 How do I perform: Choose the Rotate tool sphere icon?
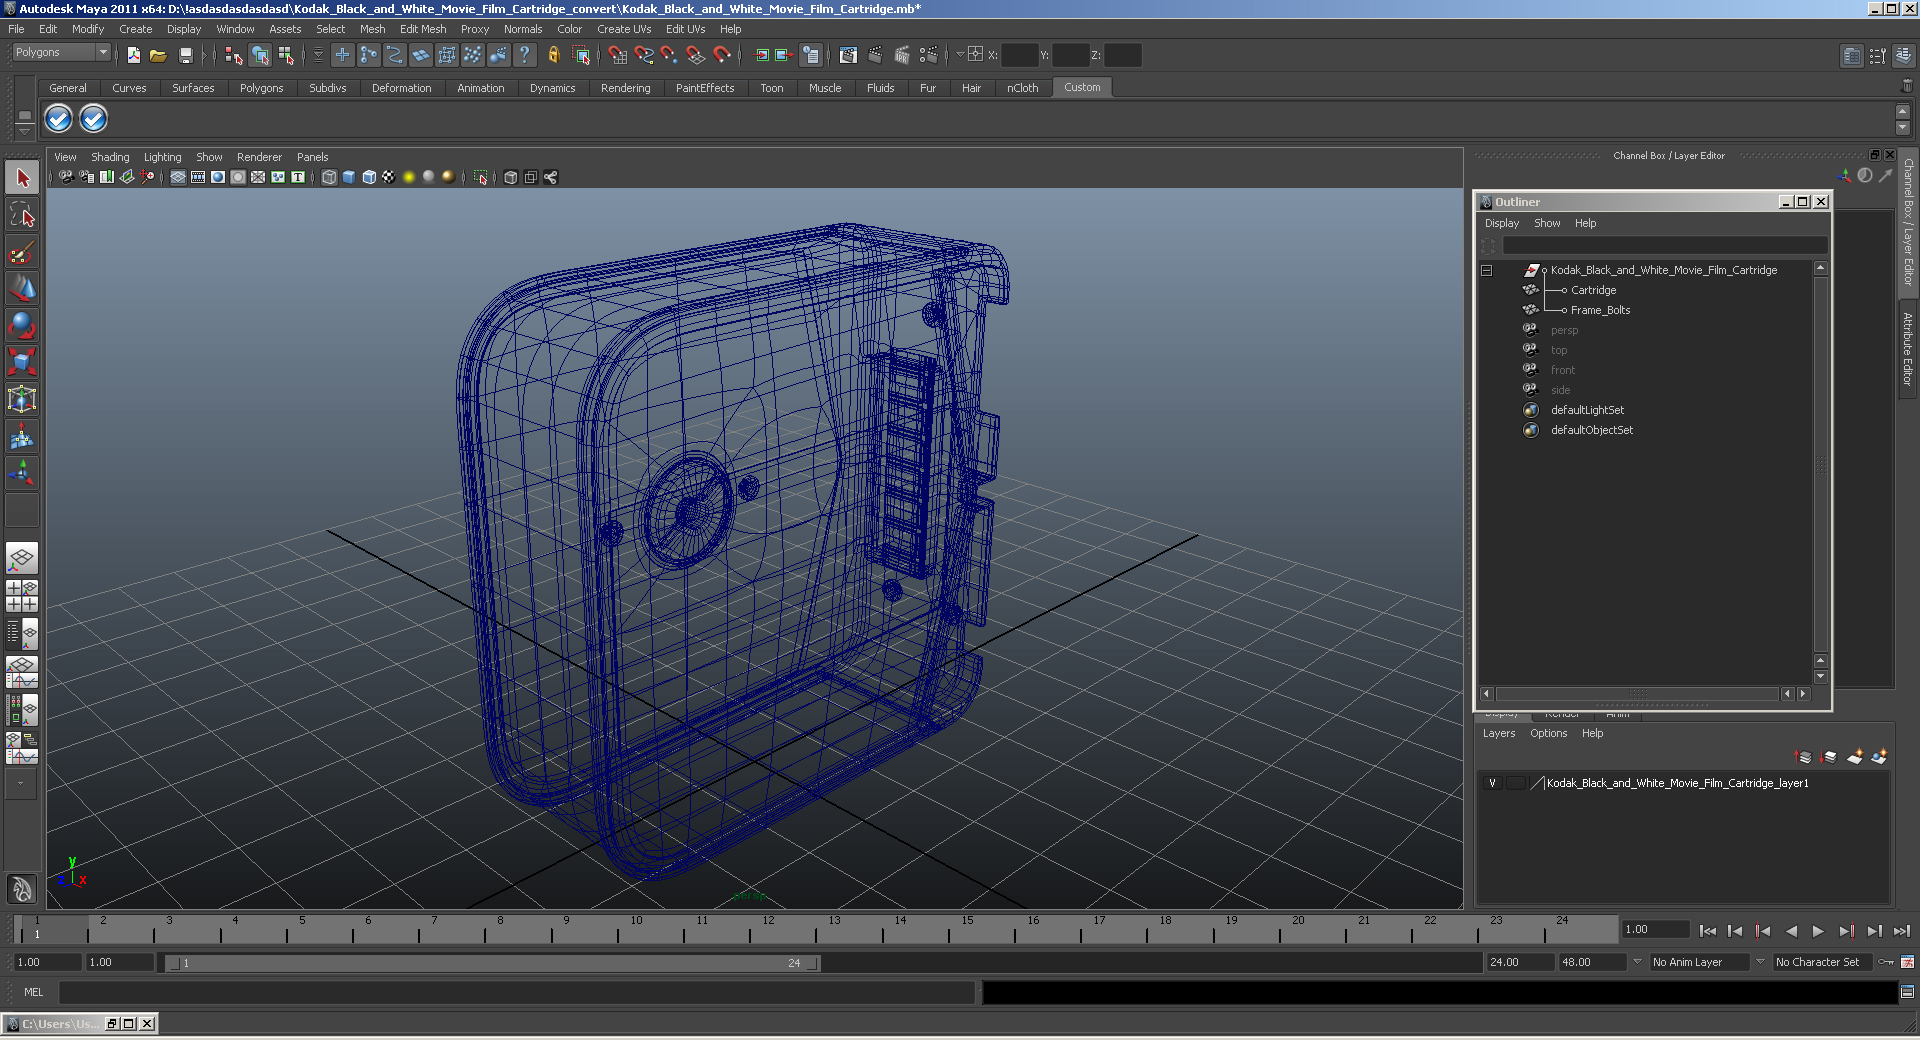pyautogui.click(x=22, y=325)
